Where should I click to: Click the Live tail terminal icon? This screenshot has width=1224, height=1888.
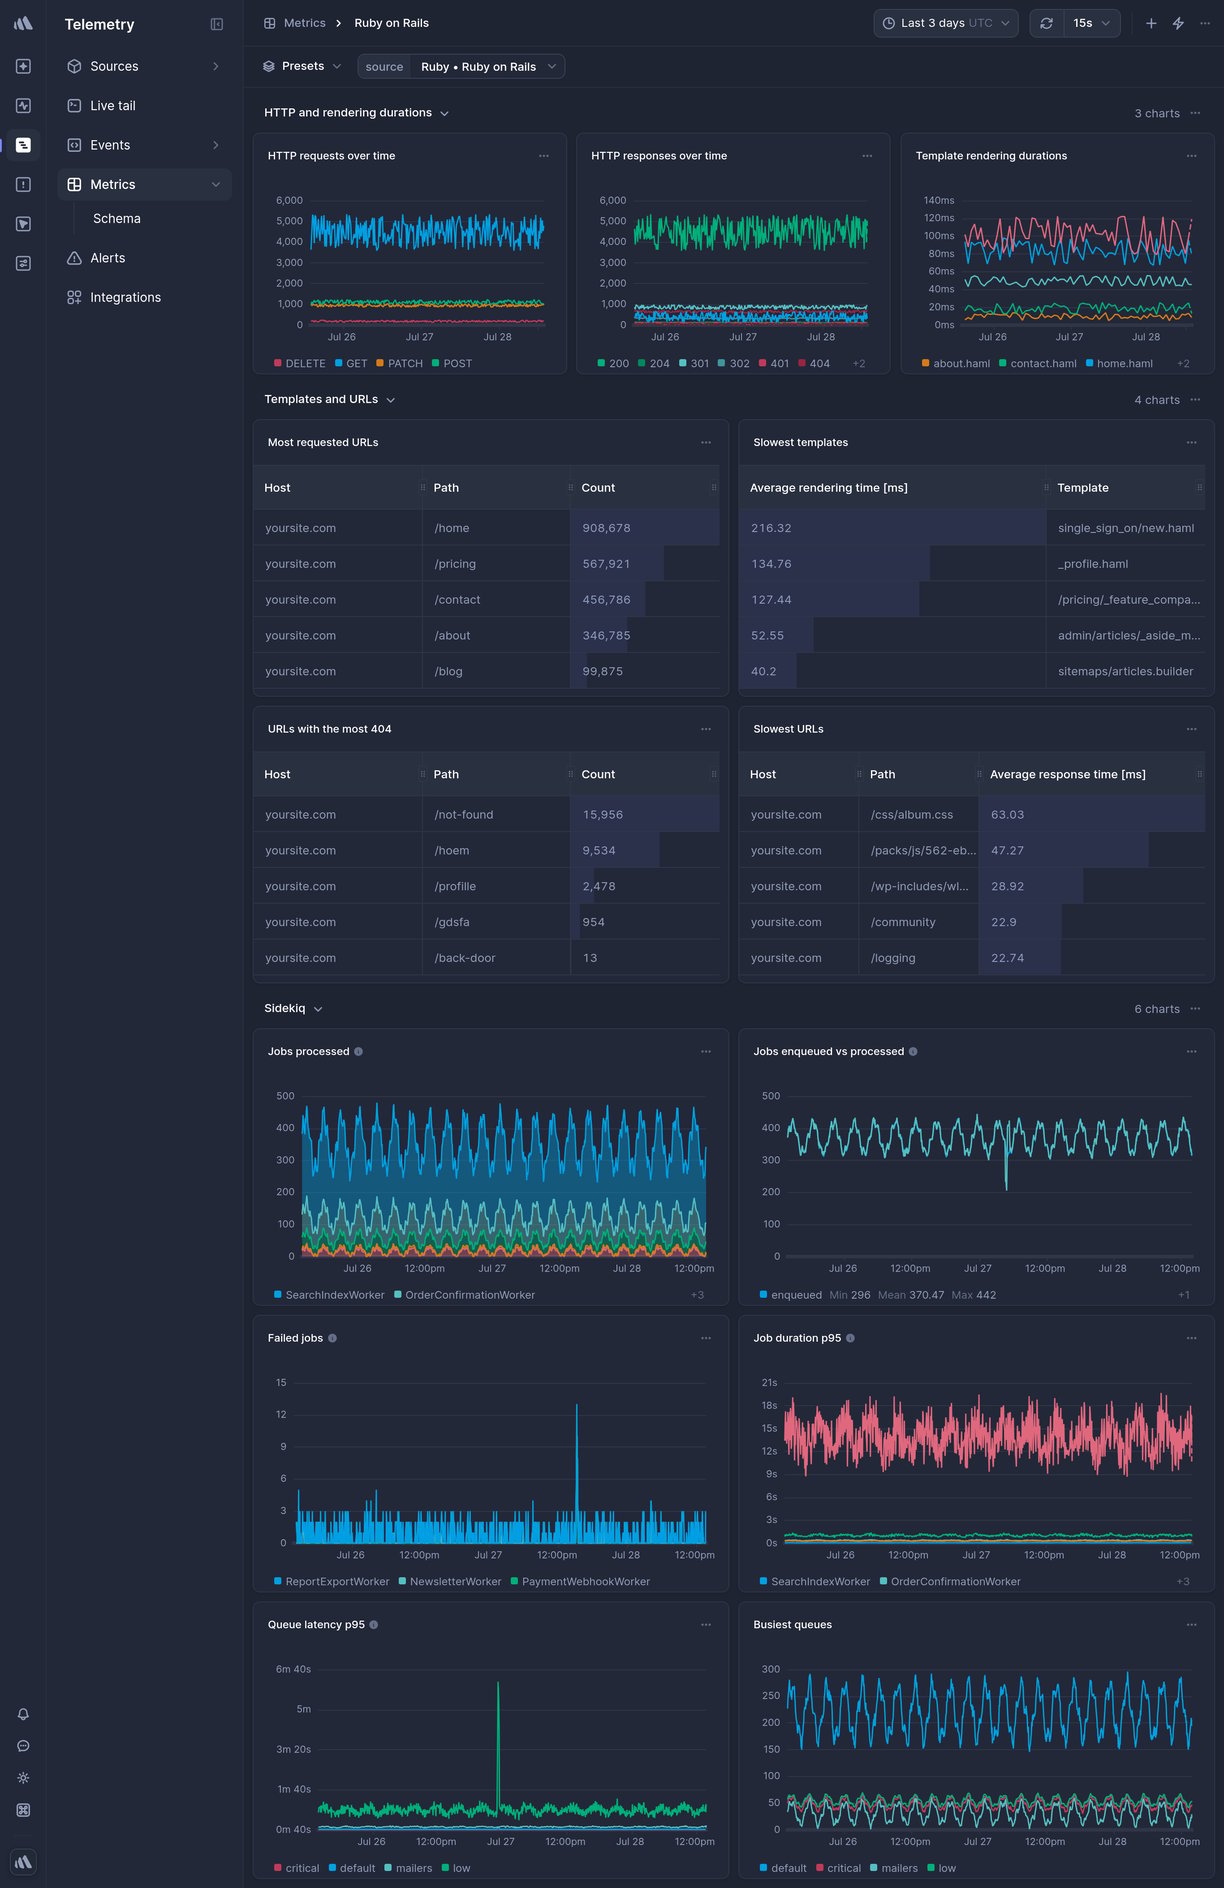coord(74,106)
